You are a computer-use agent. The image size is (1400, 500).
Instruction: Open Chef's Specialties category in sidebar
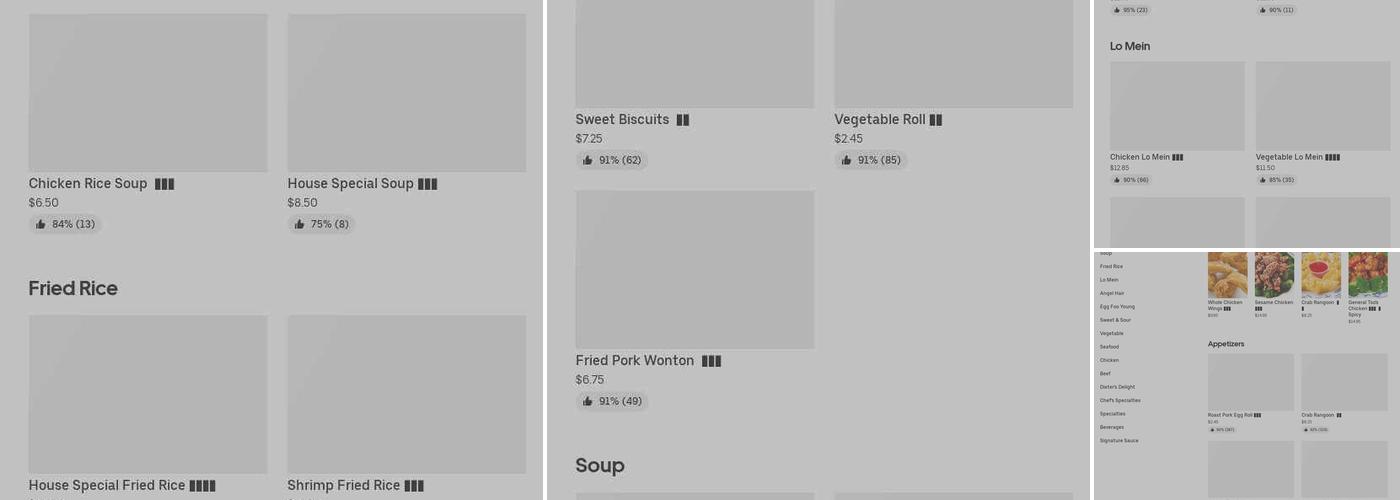(x=1120, y=400)
